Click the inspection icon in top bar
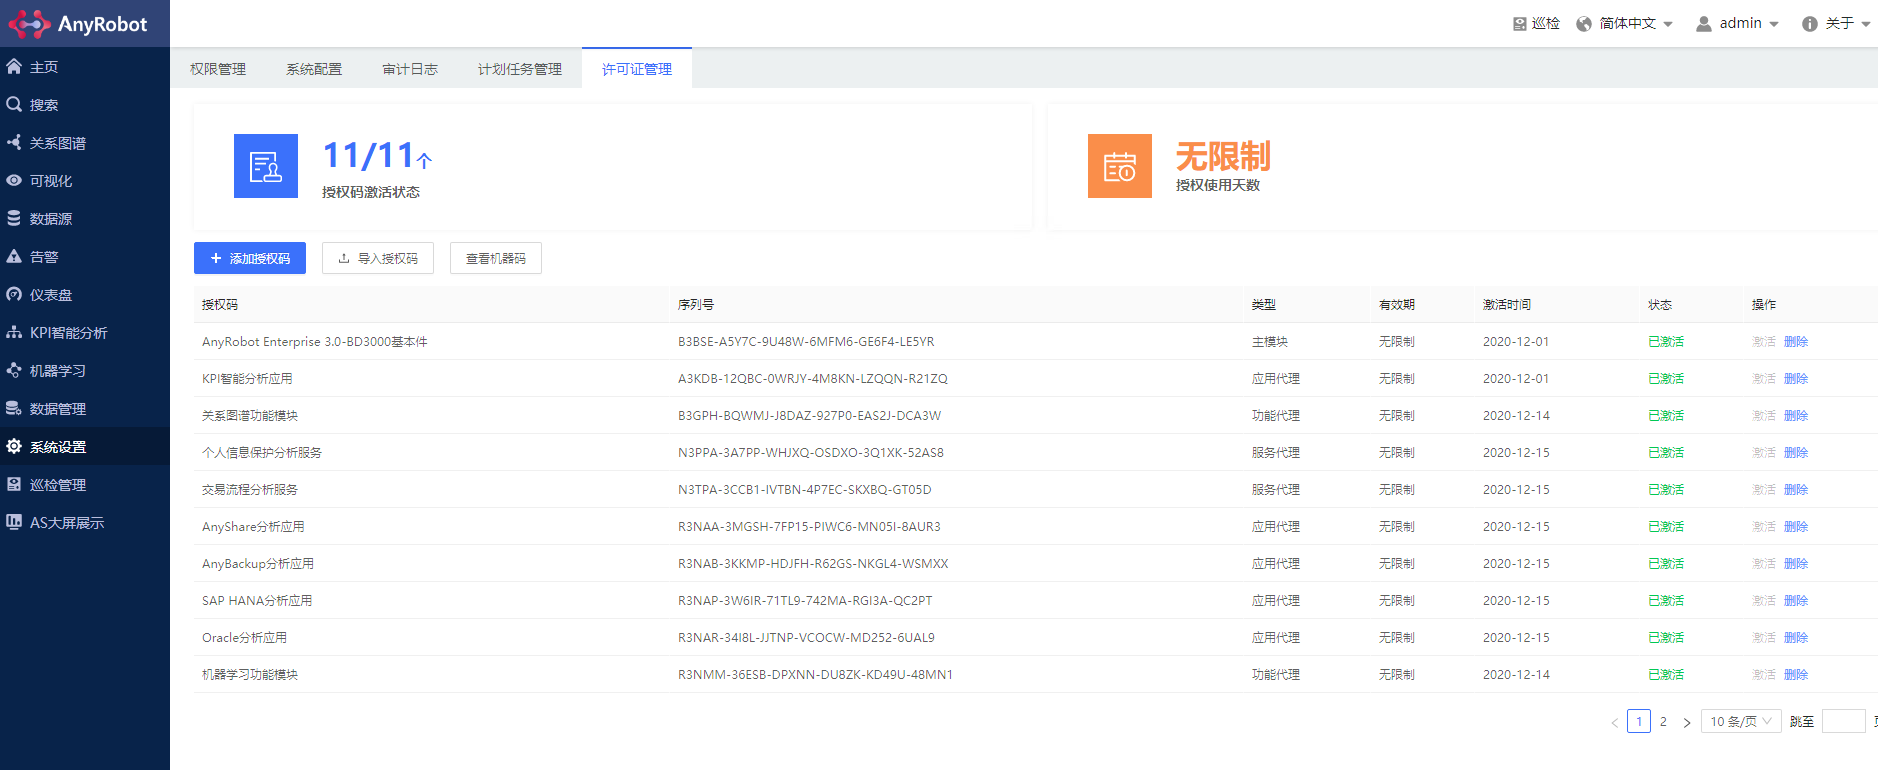The height and width of the screenshot is (770, 1878). point(1520,24)
